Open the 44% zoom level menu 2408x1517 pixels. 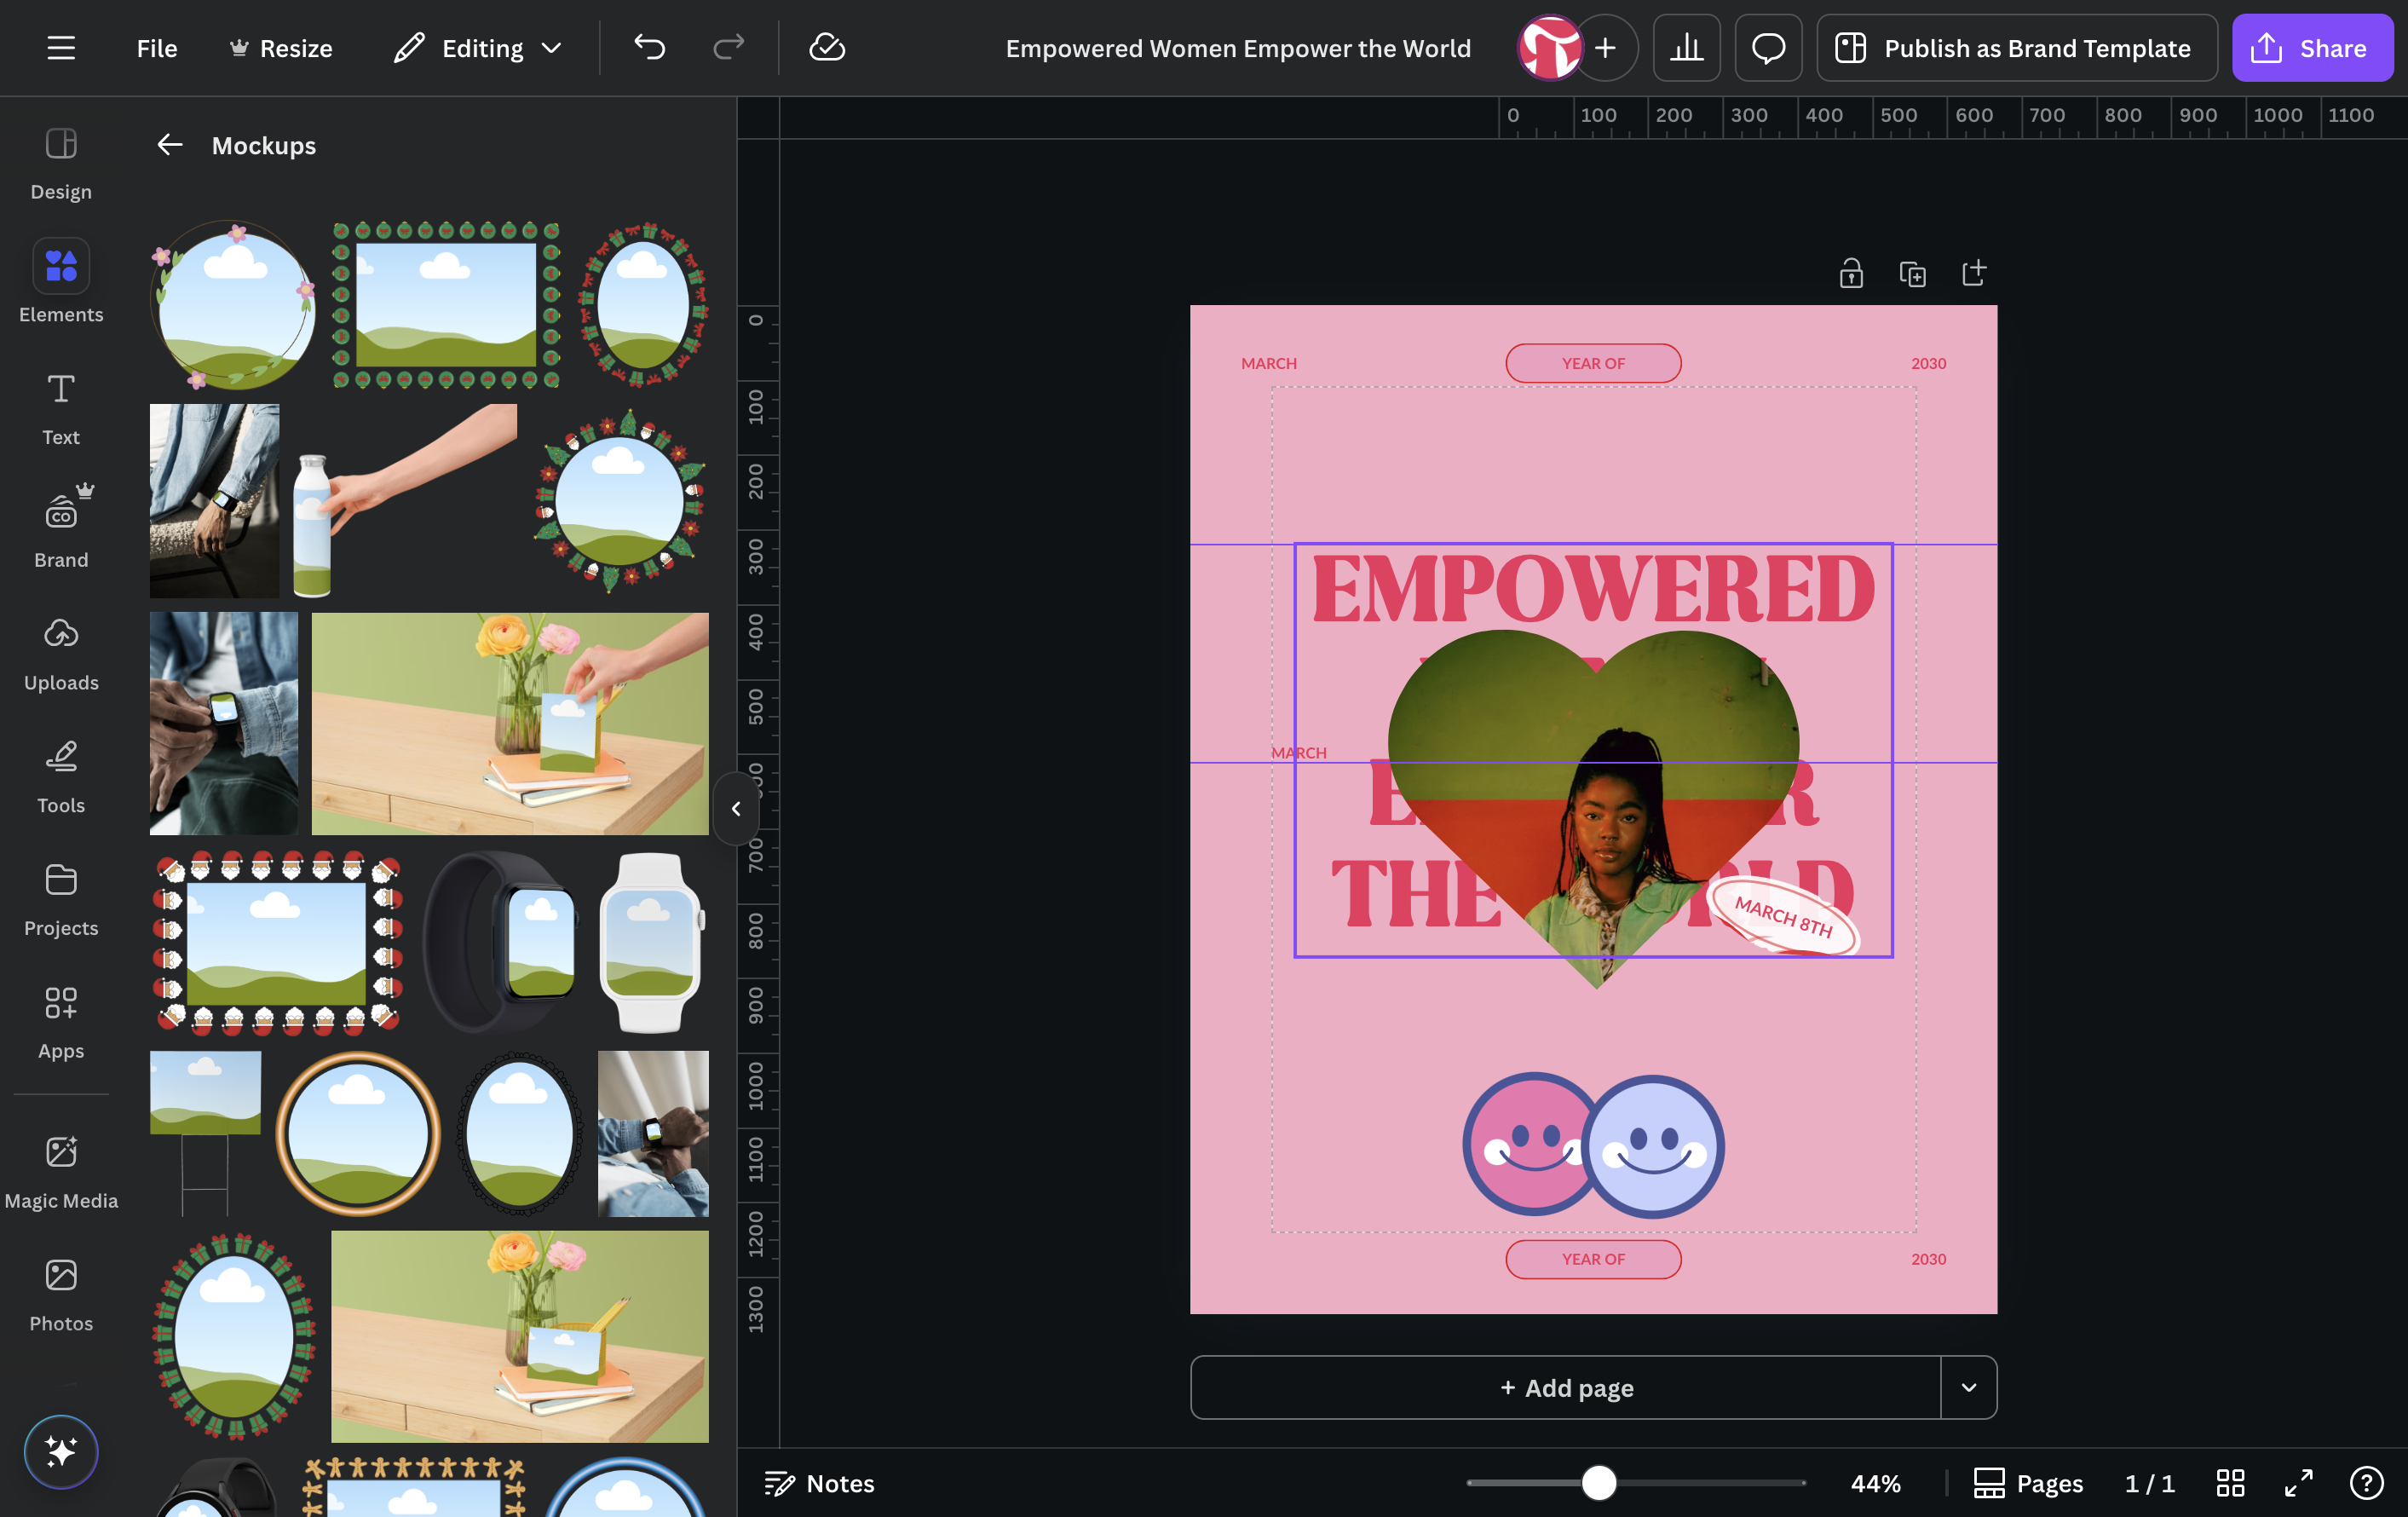[x=1875, y=1483]
